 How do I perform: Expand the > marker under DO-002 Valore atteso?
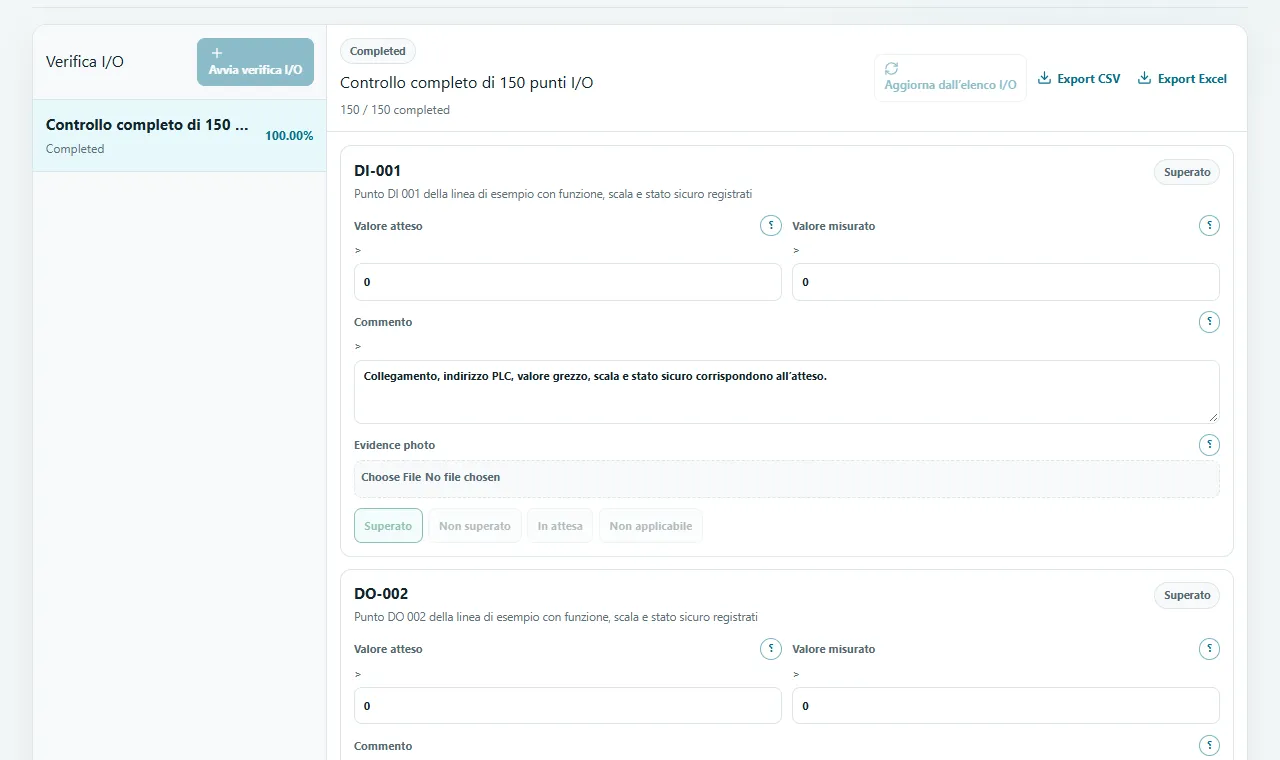pos(357,674)
